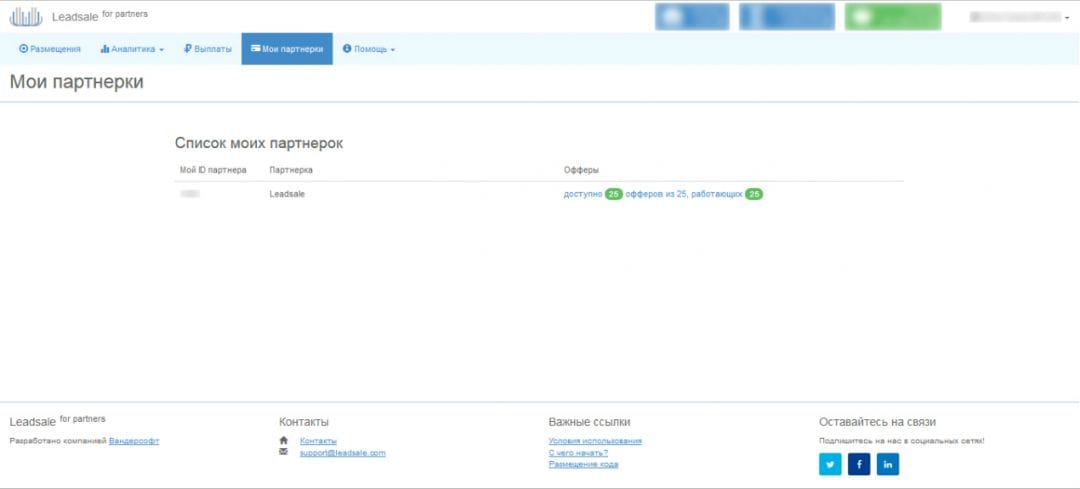Click the envelope icon beside support email
1080x489 pixels.
click(283, 452)
